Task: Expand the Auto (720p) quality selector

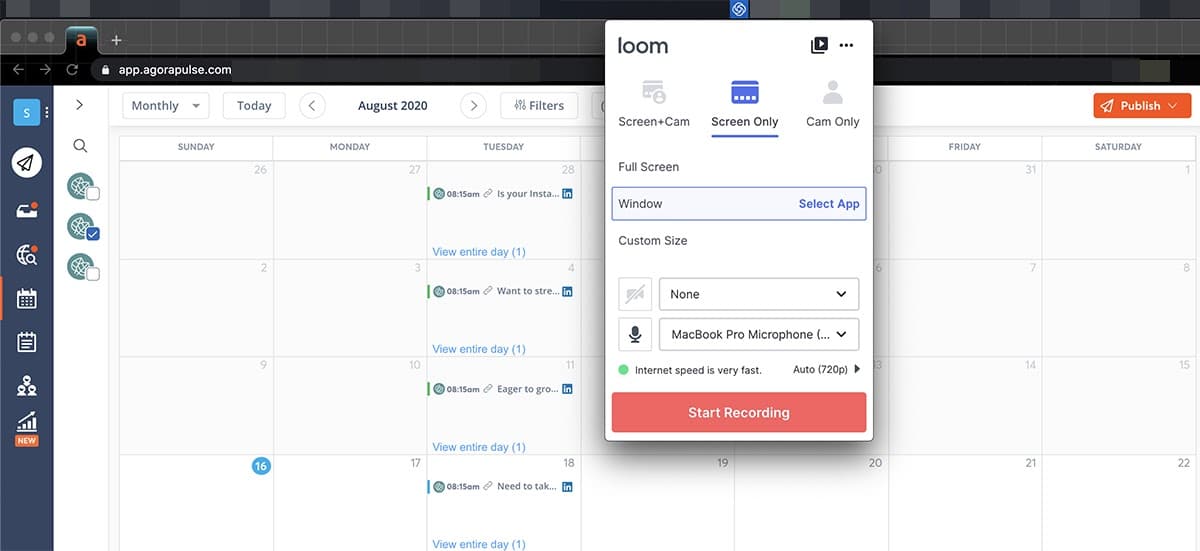Action: click(x=827, y=369)
